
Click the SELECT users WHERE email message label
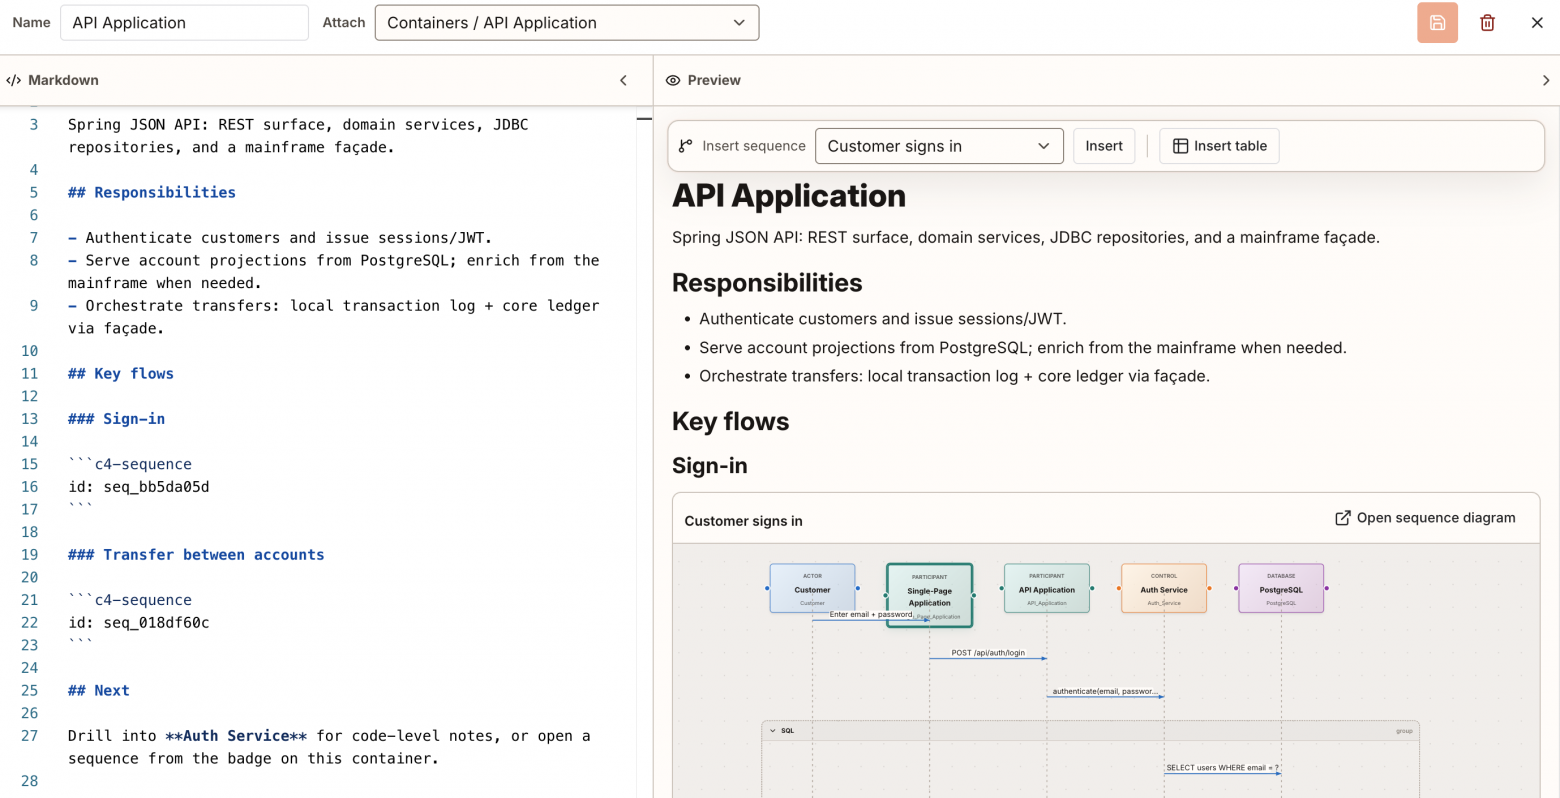click(1222, 768)
